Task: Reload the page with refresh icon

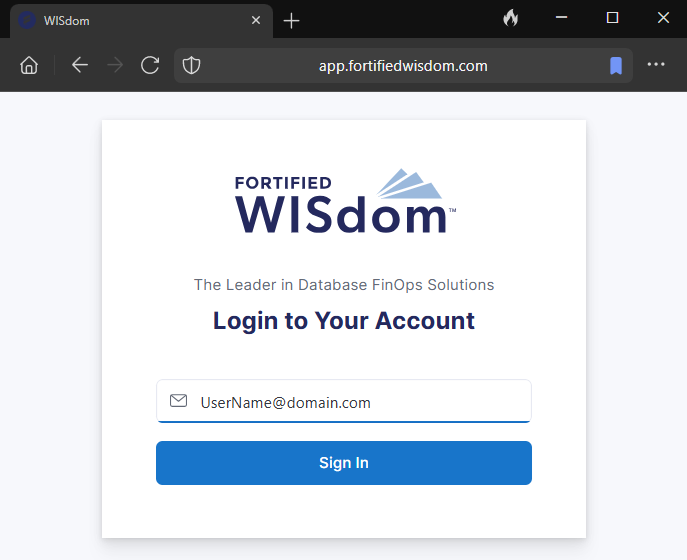Action: [150, 65]
